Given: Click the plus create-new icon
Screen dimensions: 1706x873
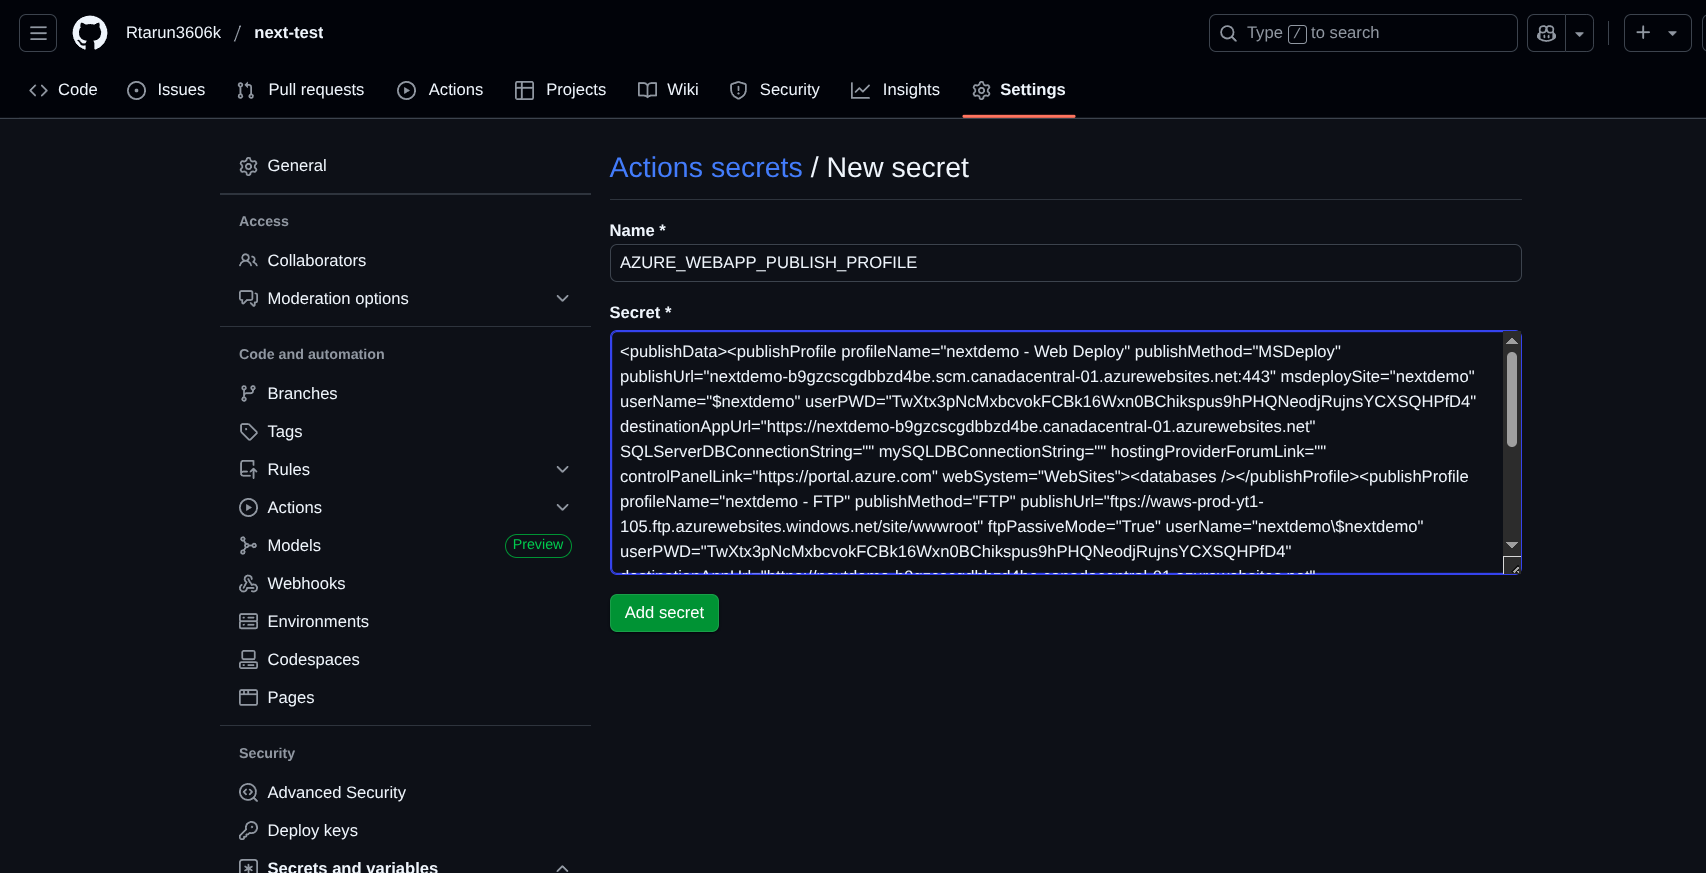Looking at the screenshot, I should [x=1643, y=33].
